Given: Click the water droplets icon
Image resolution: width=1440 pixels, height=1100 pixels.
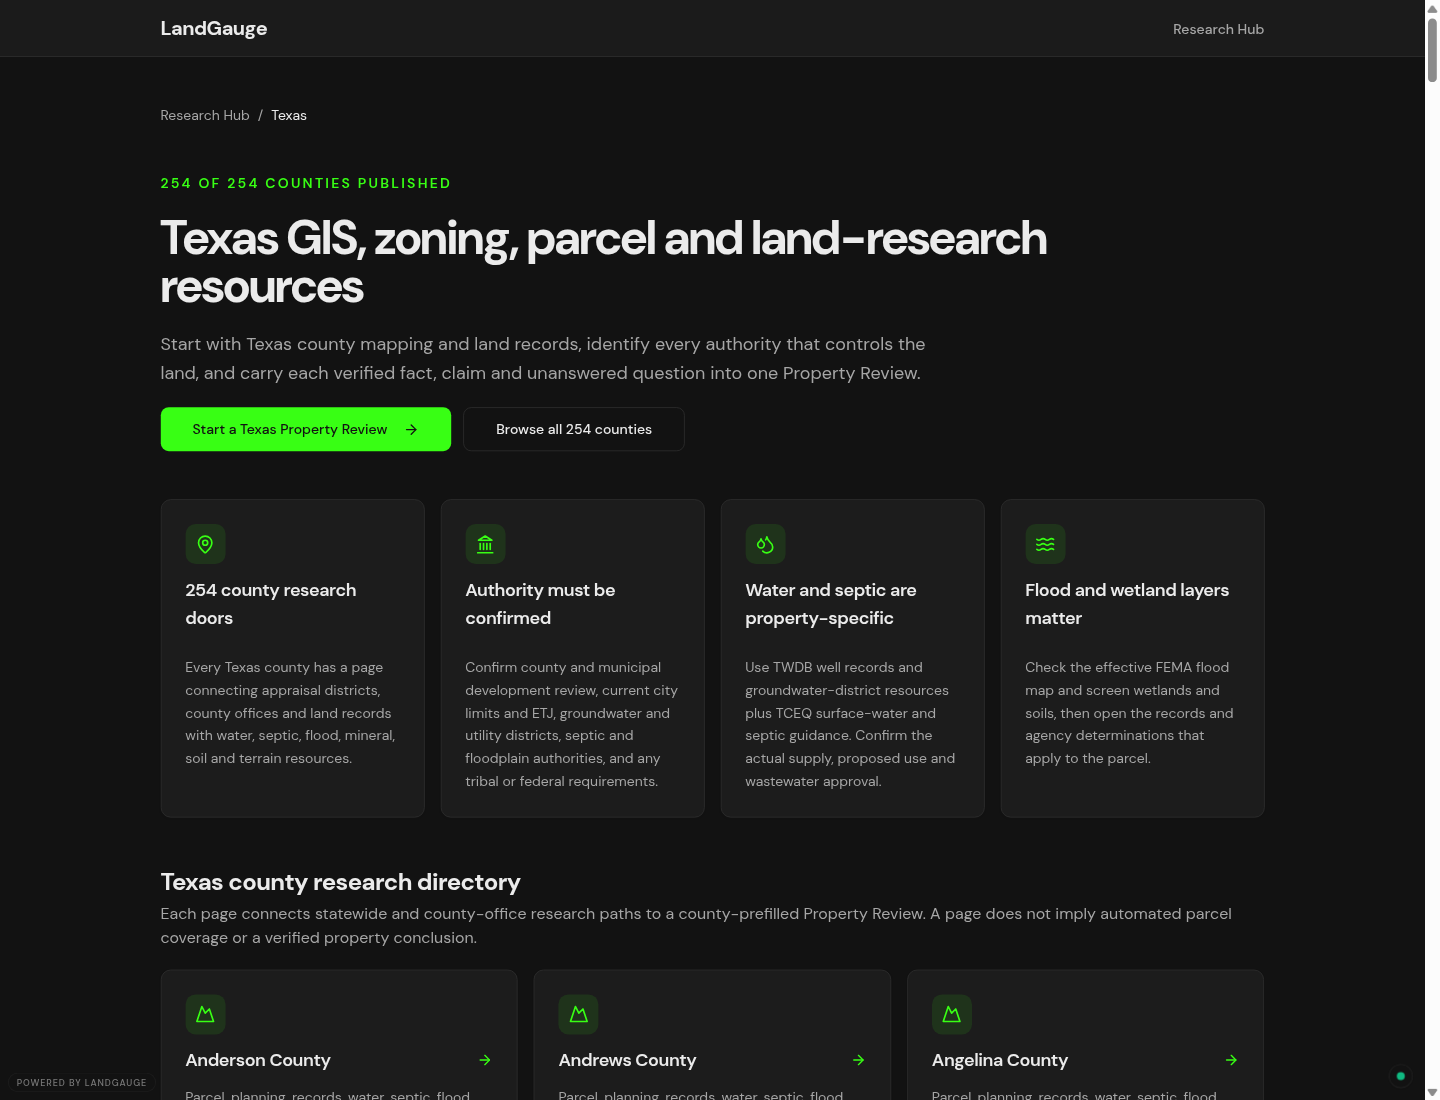Looking at the screenshot, I should pos(765,544).
